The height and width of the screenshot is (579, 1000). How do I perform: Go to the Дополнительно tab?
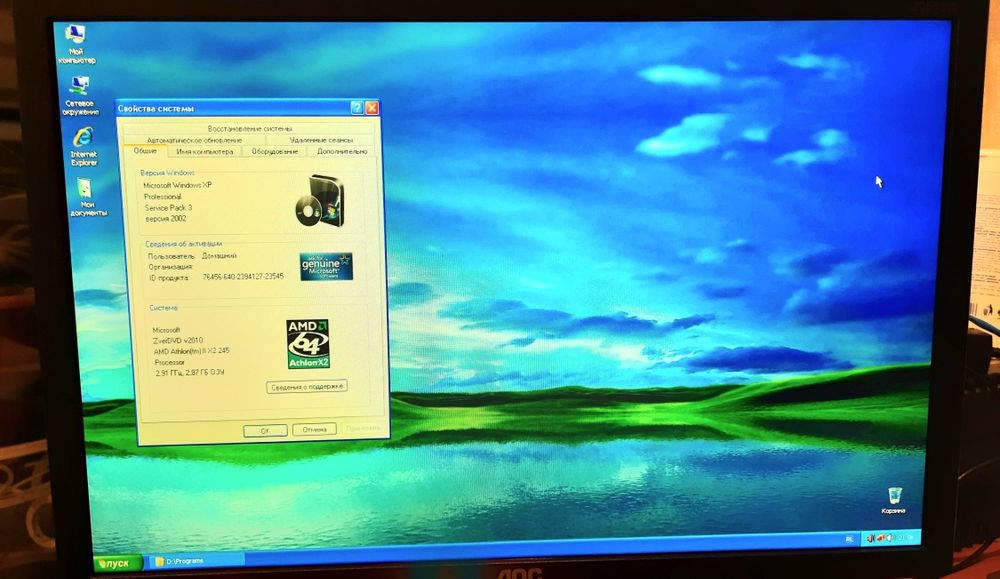click(x=342, y=152)
